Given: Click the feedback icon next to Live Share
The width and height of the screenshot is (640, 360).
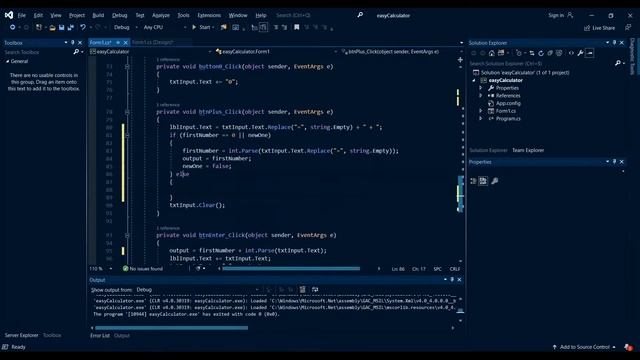Looking at the screenshot, I should pos(628,27).
